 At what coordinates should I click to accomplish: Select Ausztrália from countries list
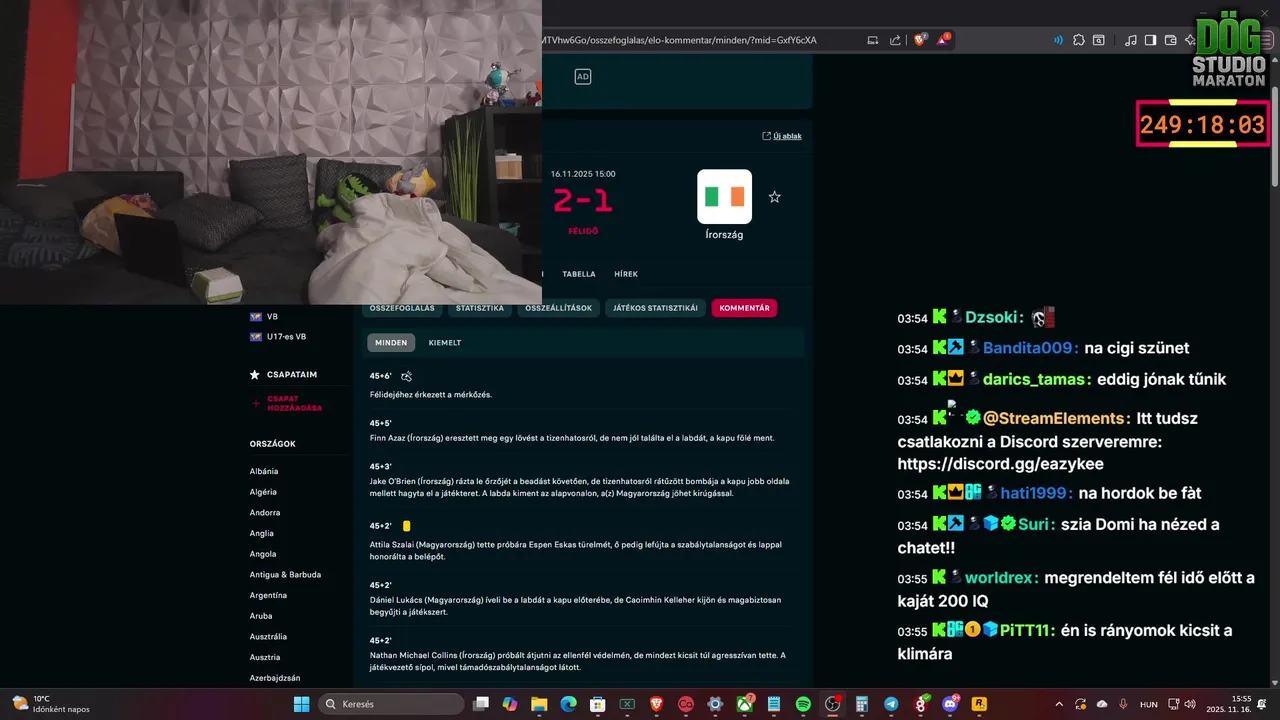(x=268, y=636)
